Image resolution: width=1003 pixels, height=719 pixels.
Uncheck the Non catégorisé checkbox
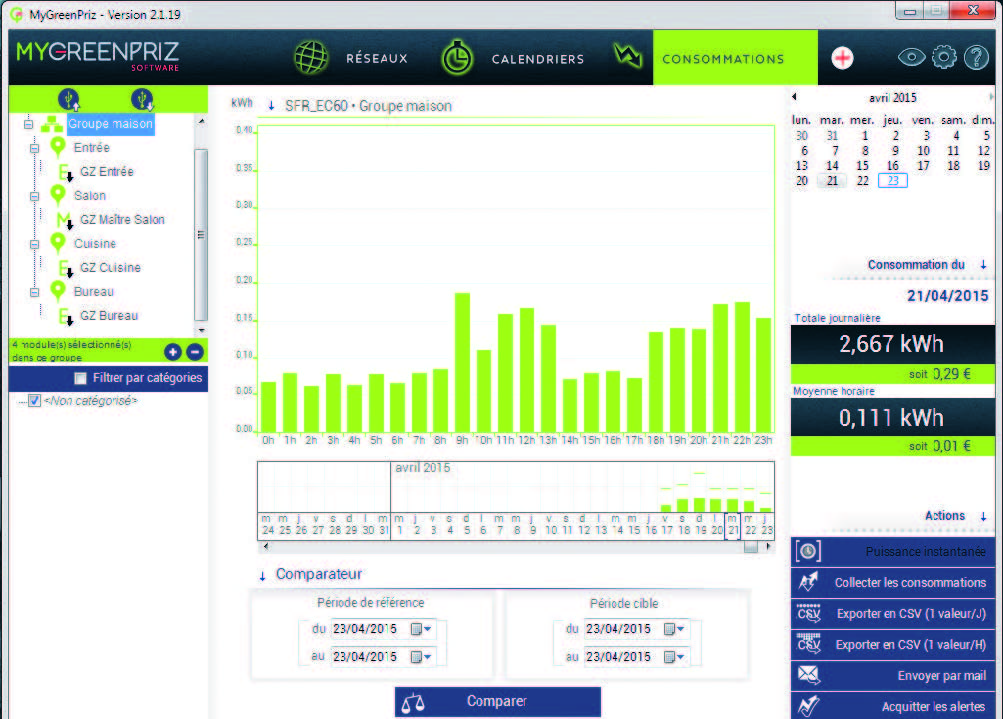click(35, 400)
